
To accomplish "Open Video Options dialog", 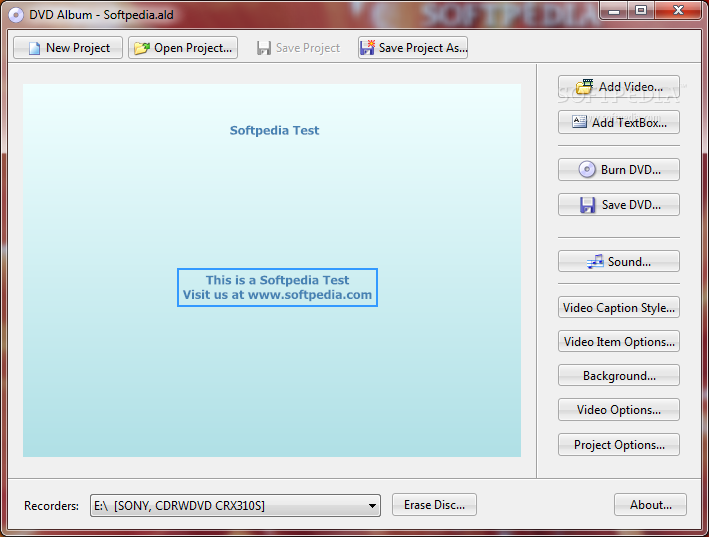I will coord(619,410).
